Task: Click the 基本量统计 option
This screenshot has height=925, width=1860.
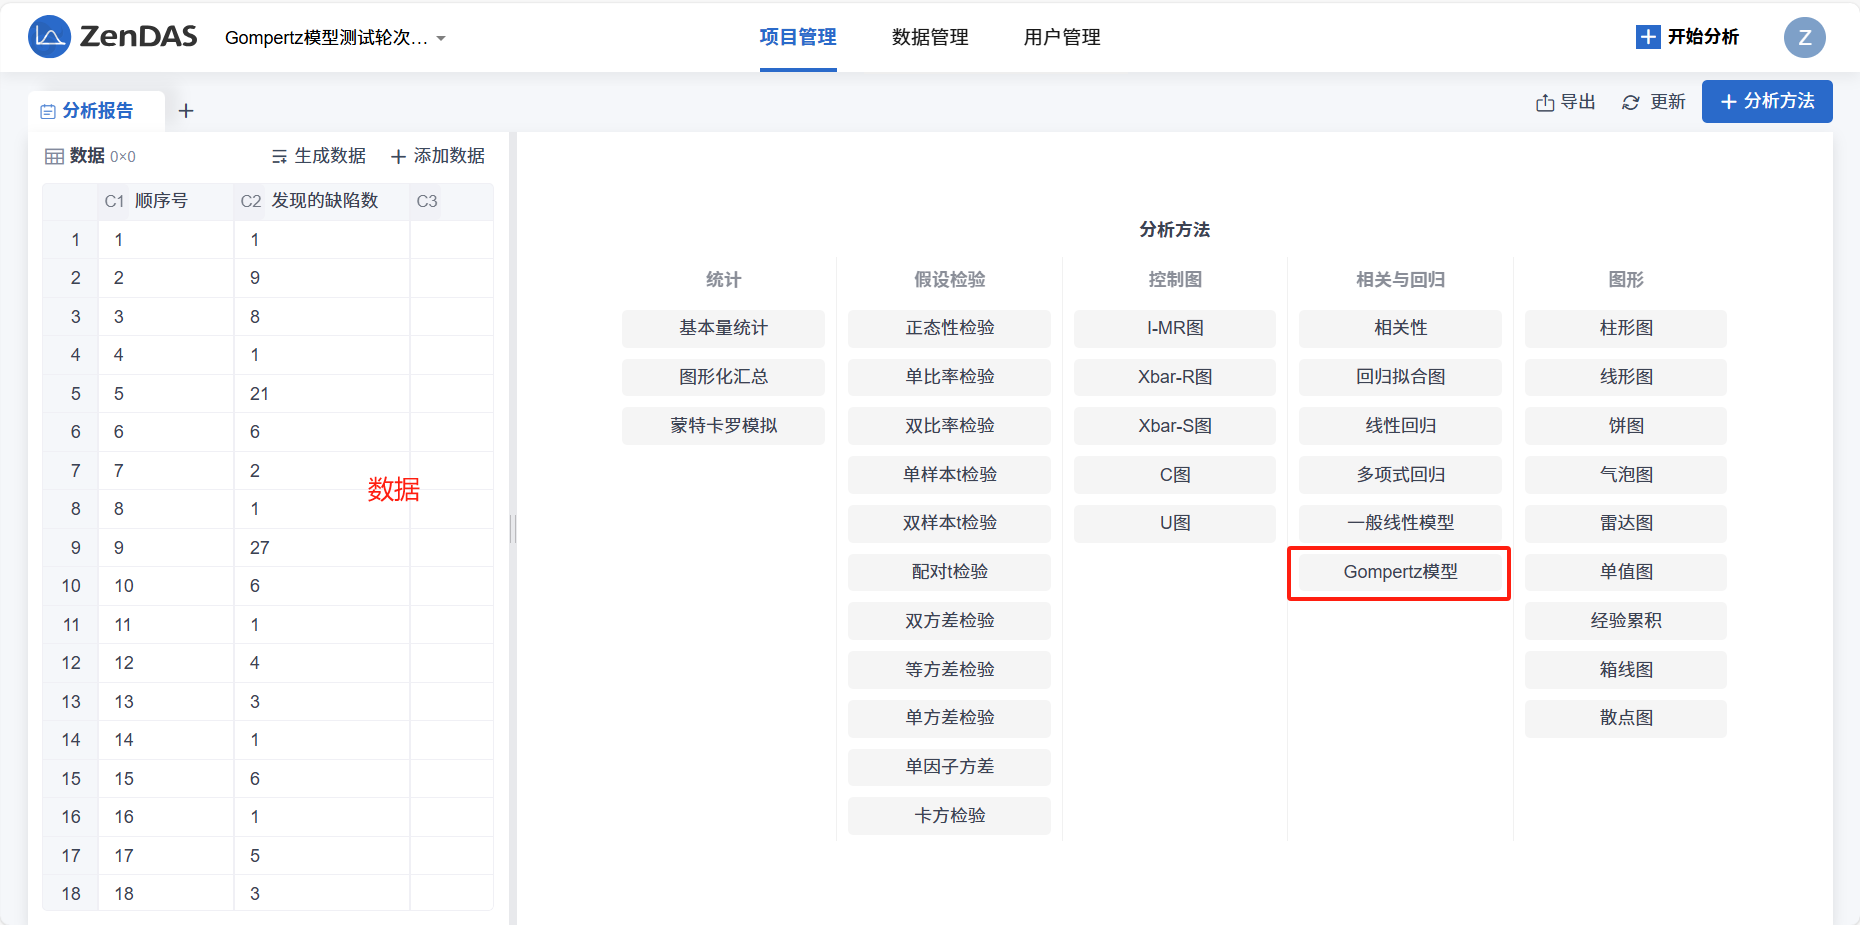Action: (723, 328)
